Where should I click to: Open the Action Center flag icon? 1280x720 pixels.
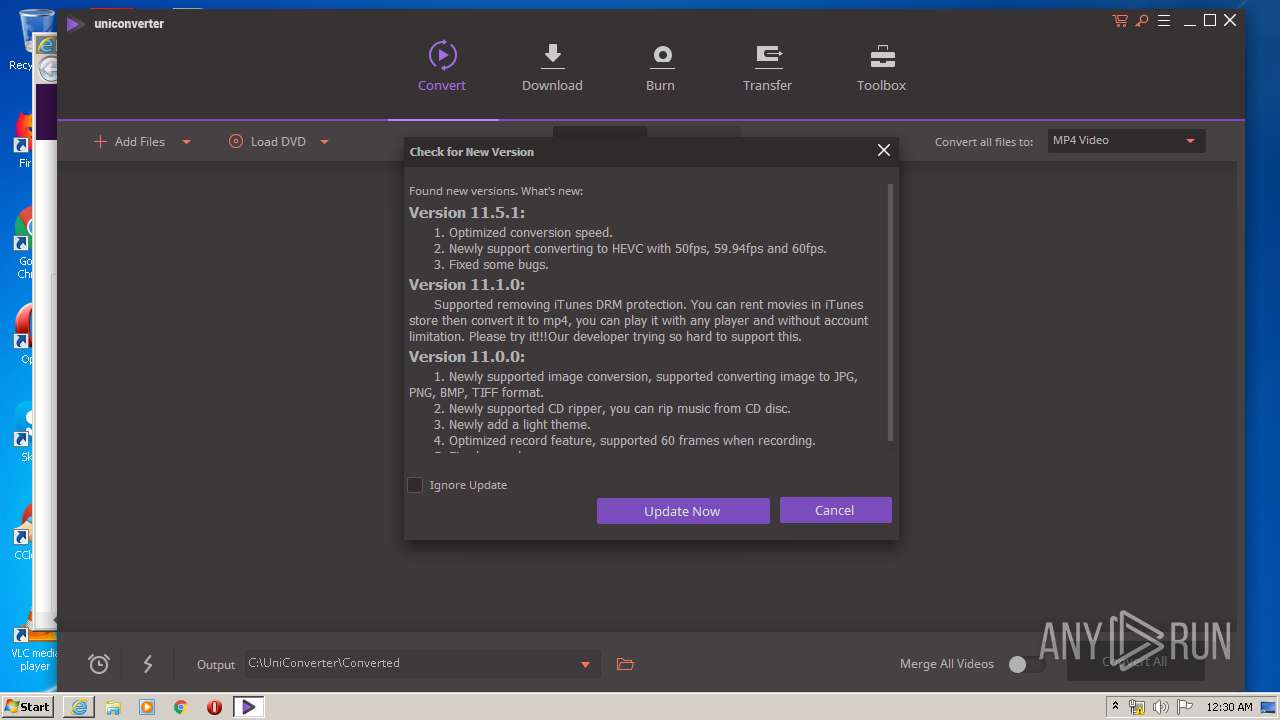pos(1185,707)
